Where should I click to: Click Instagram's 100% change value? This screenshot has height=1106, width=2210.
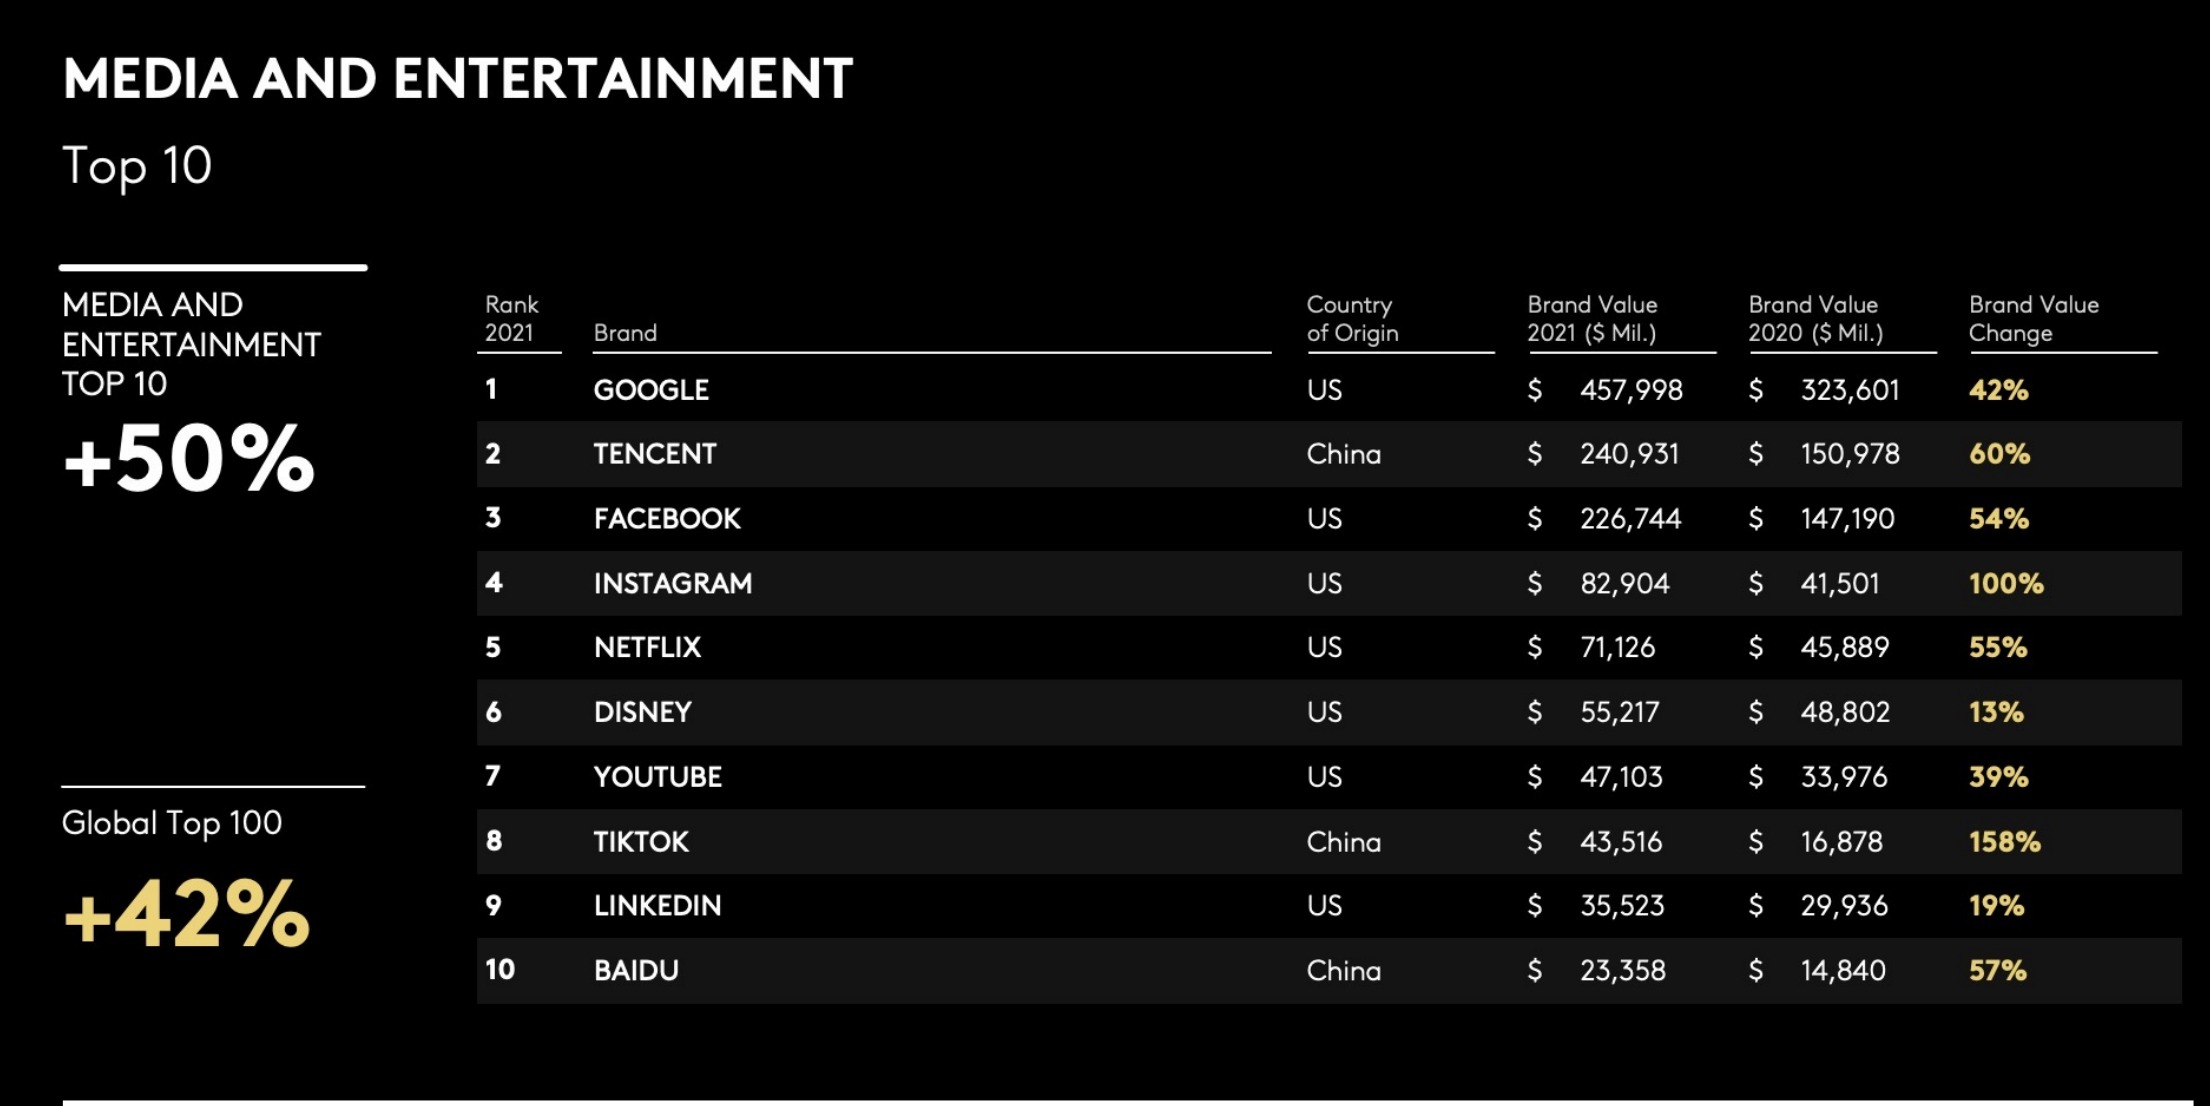coord(2006,583)
